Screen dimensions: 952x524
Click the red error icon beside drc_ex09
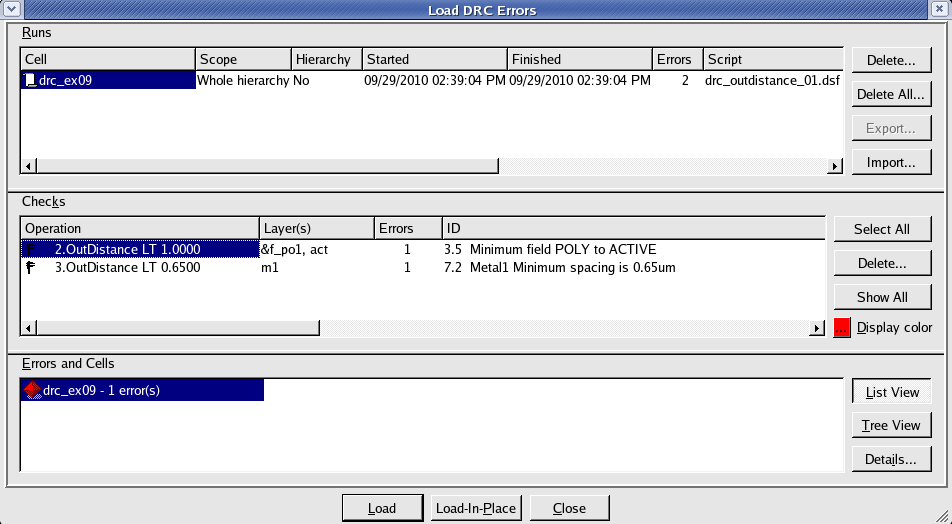(x=31, y=390)
